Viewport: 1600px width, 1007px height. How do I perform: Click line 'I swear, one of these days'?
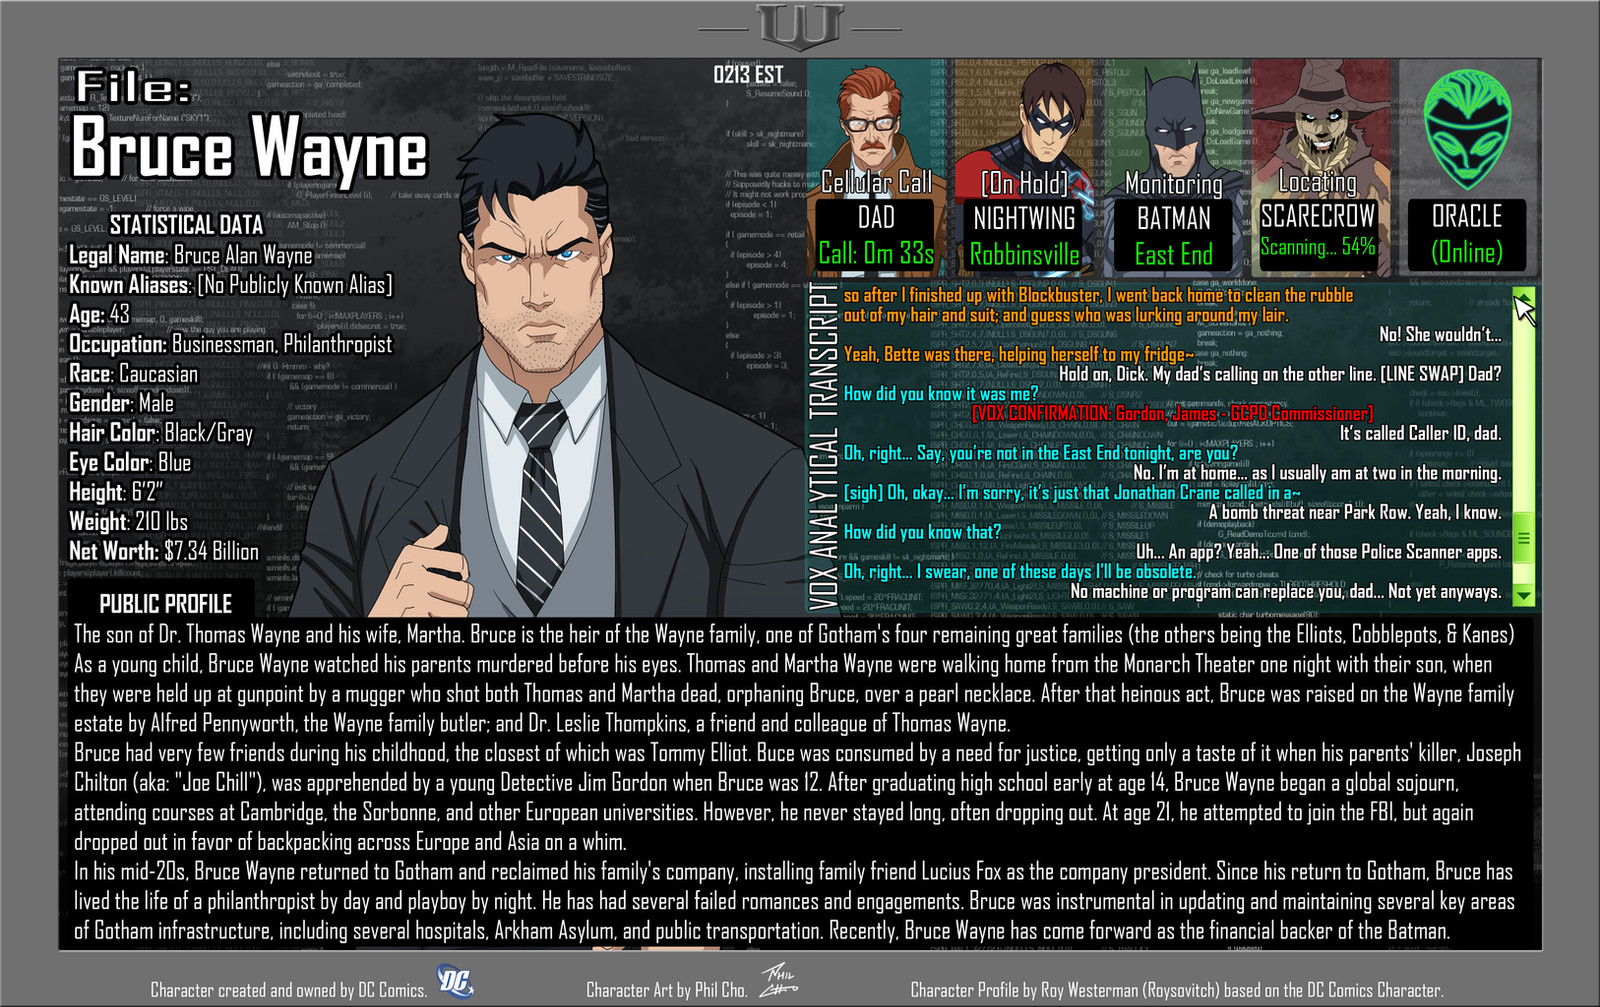click(x=1019, y=572)
